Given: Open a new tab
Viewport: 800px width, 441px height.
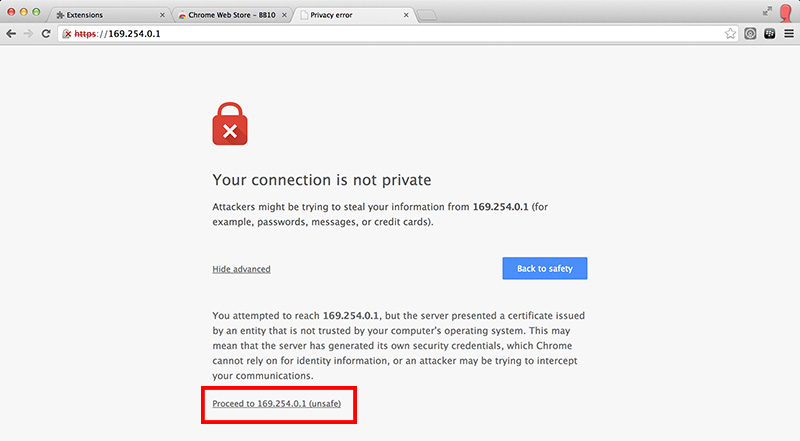Looking at the screenshot, I should pyautogui.click(x=427, y=16).
